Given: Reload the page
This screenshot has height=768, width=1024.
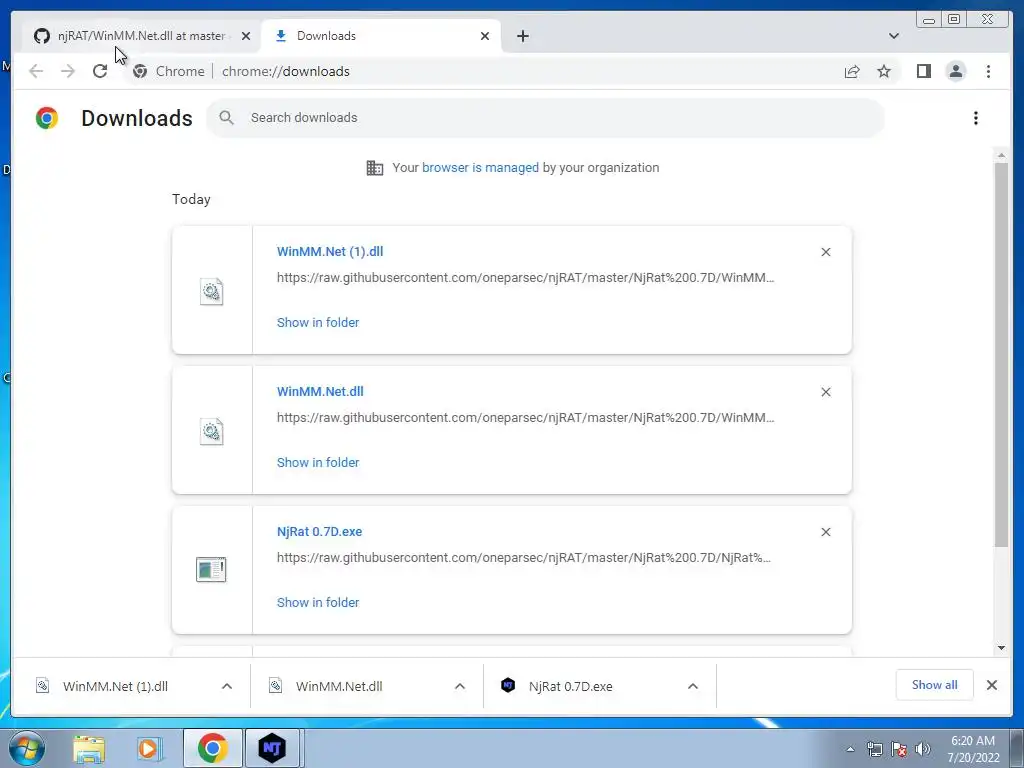Looking at the screenshot, I should coord(100,71).
